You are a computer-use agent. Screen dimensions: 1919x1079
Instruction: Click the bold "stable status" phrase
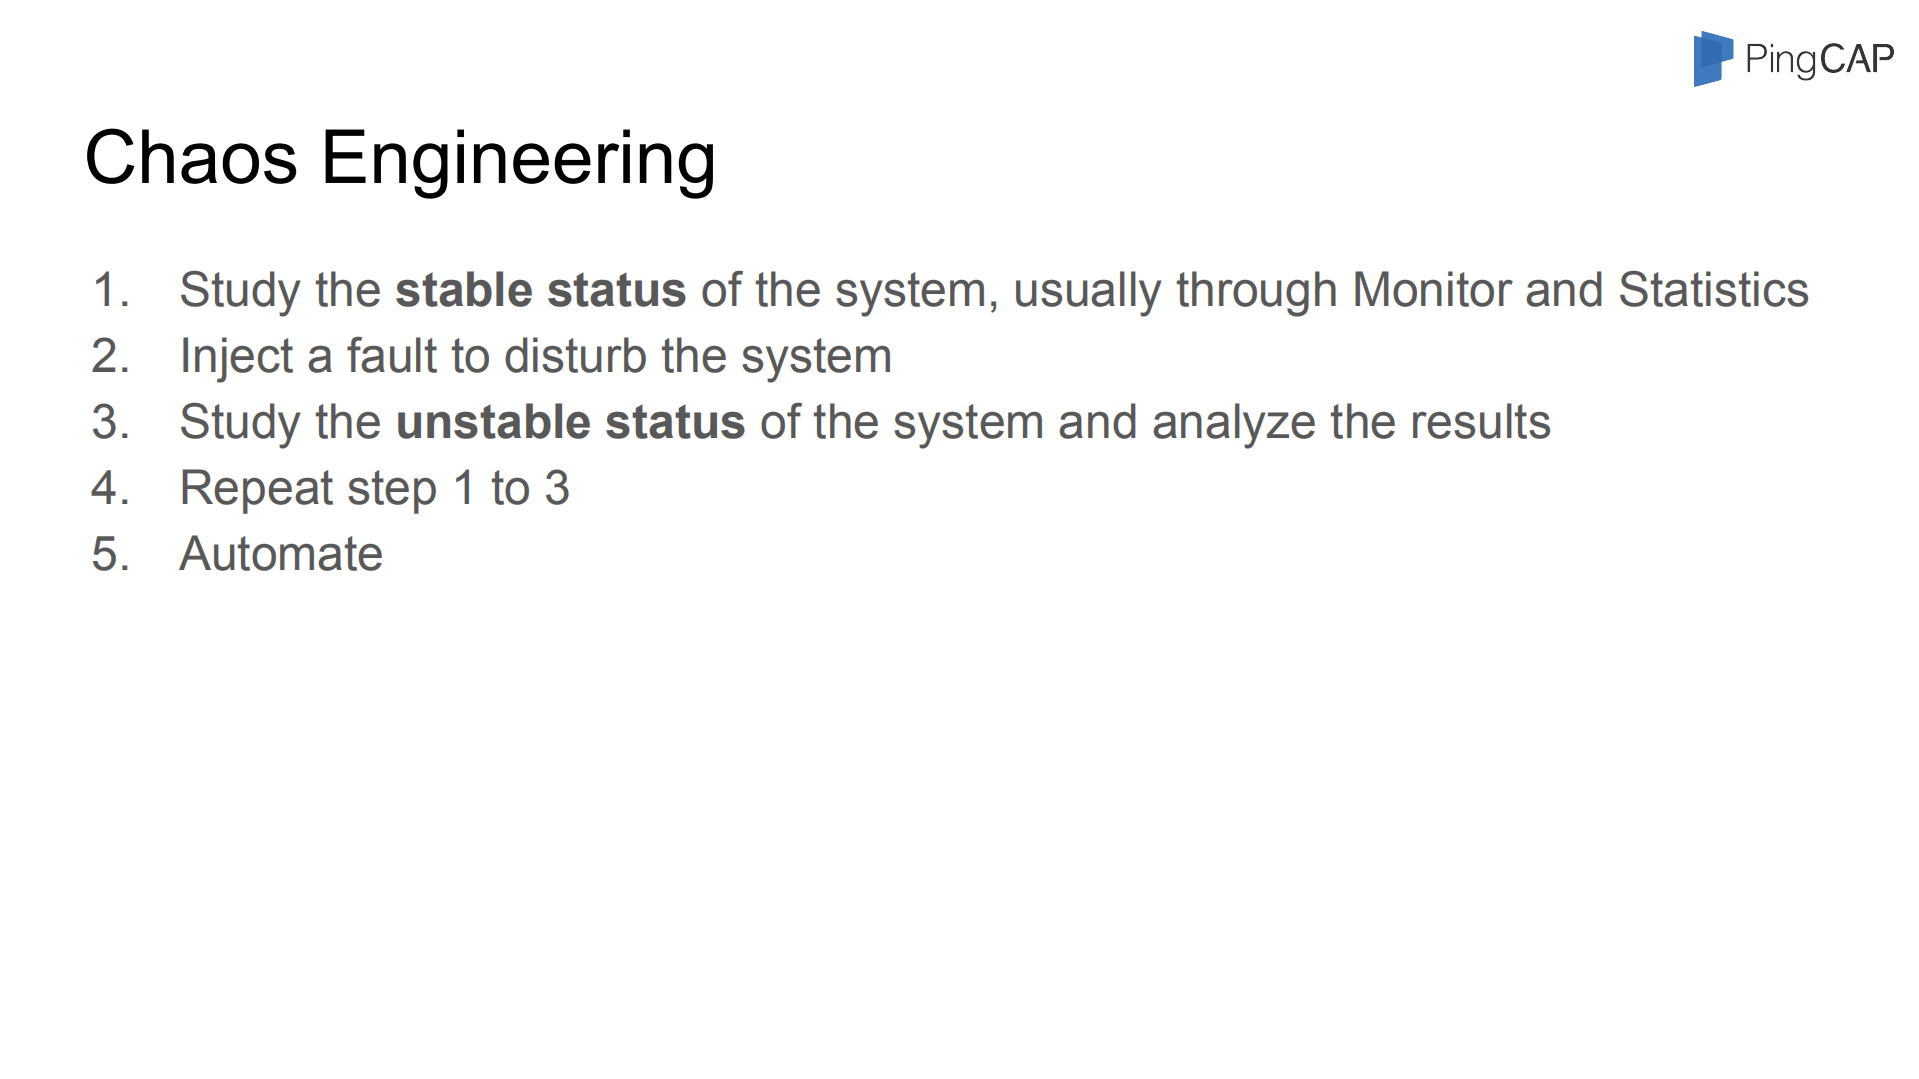coord(540,290)
